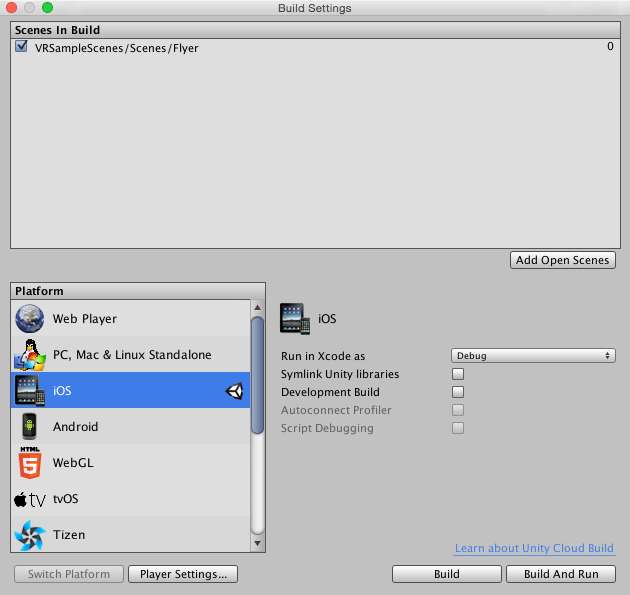Click the iOS title beside the settings icon
Viewport: 630px width, 595px height.
tap(327, 319)
